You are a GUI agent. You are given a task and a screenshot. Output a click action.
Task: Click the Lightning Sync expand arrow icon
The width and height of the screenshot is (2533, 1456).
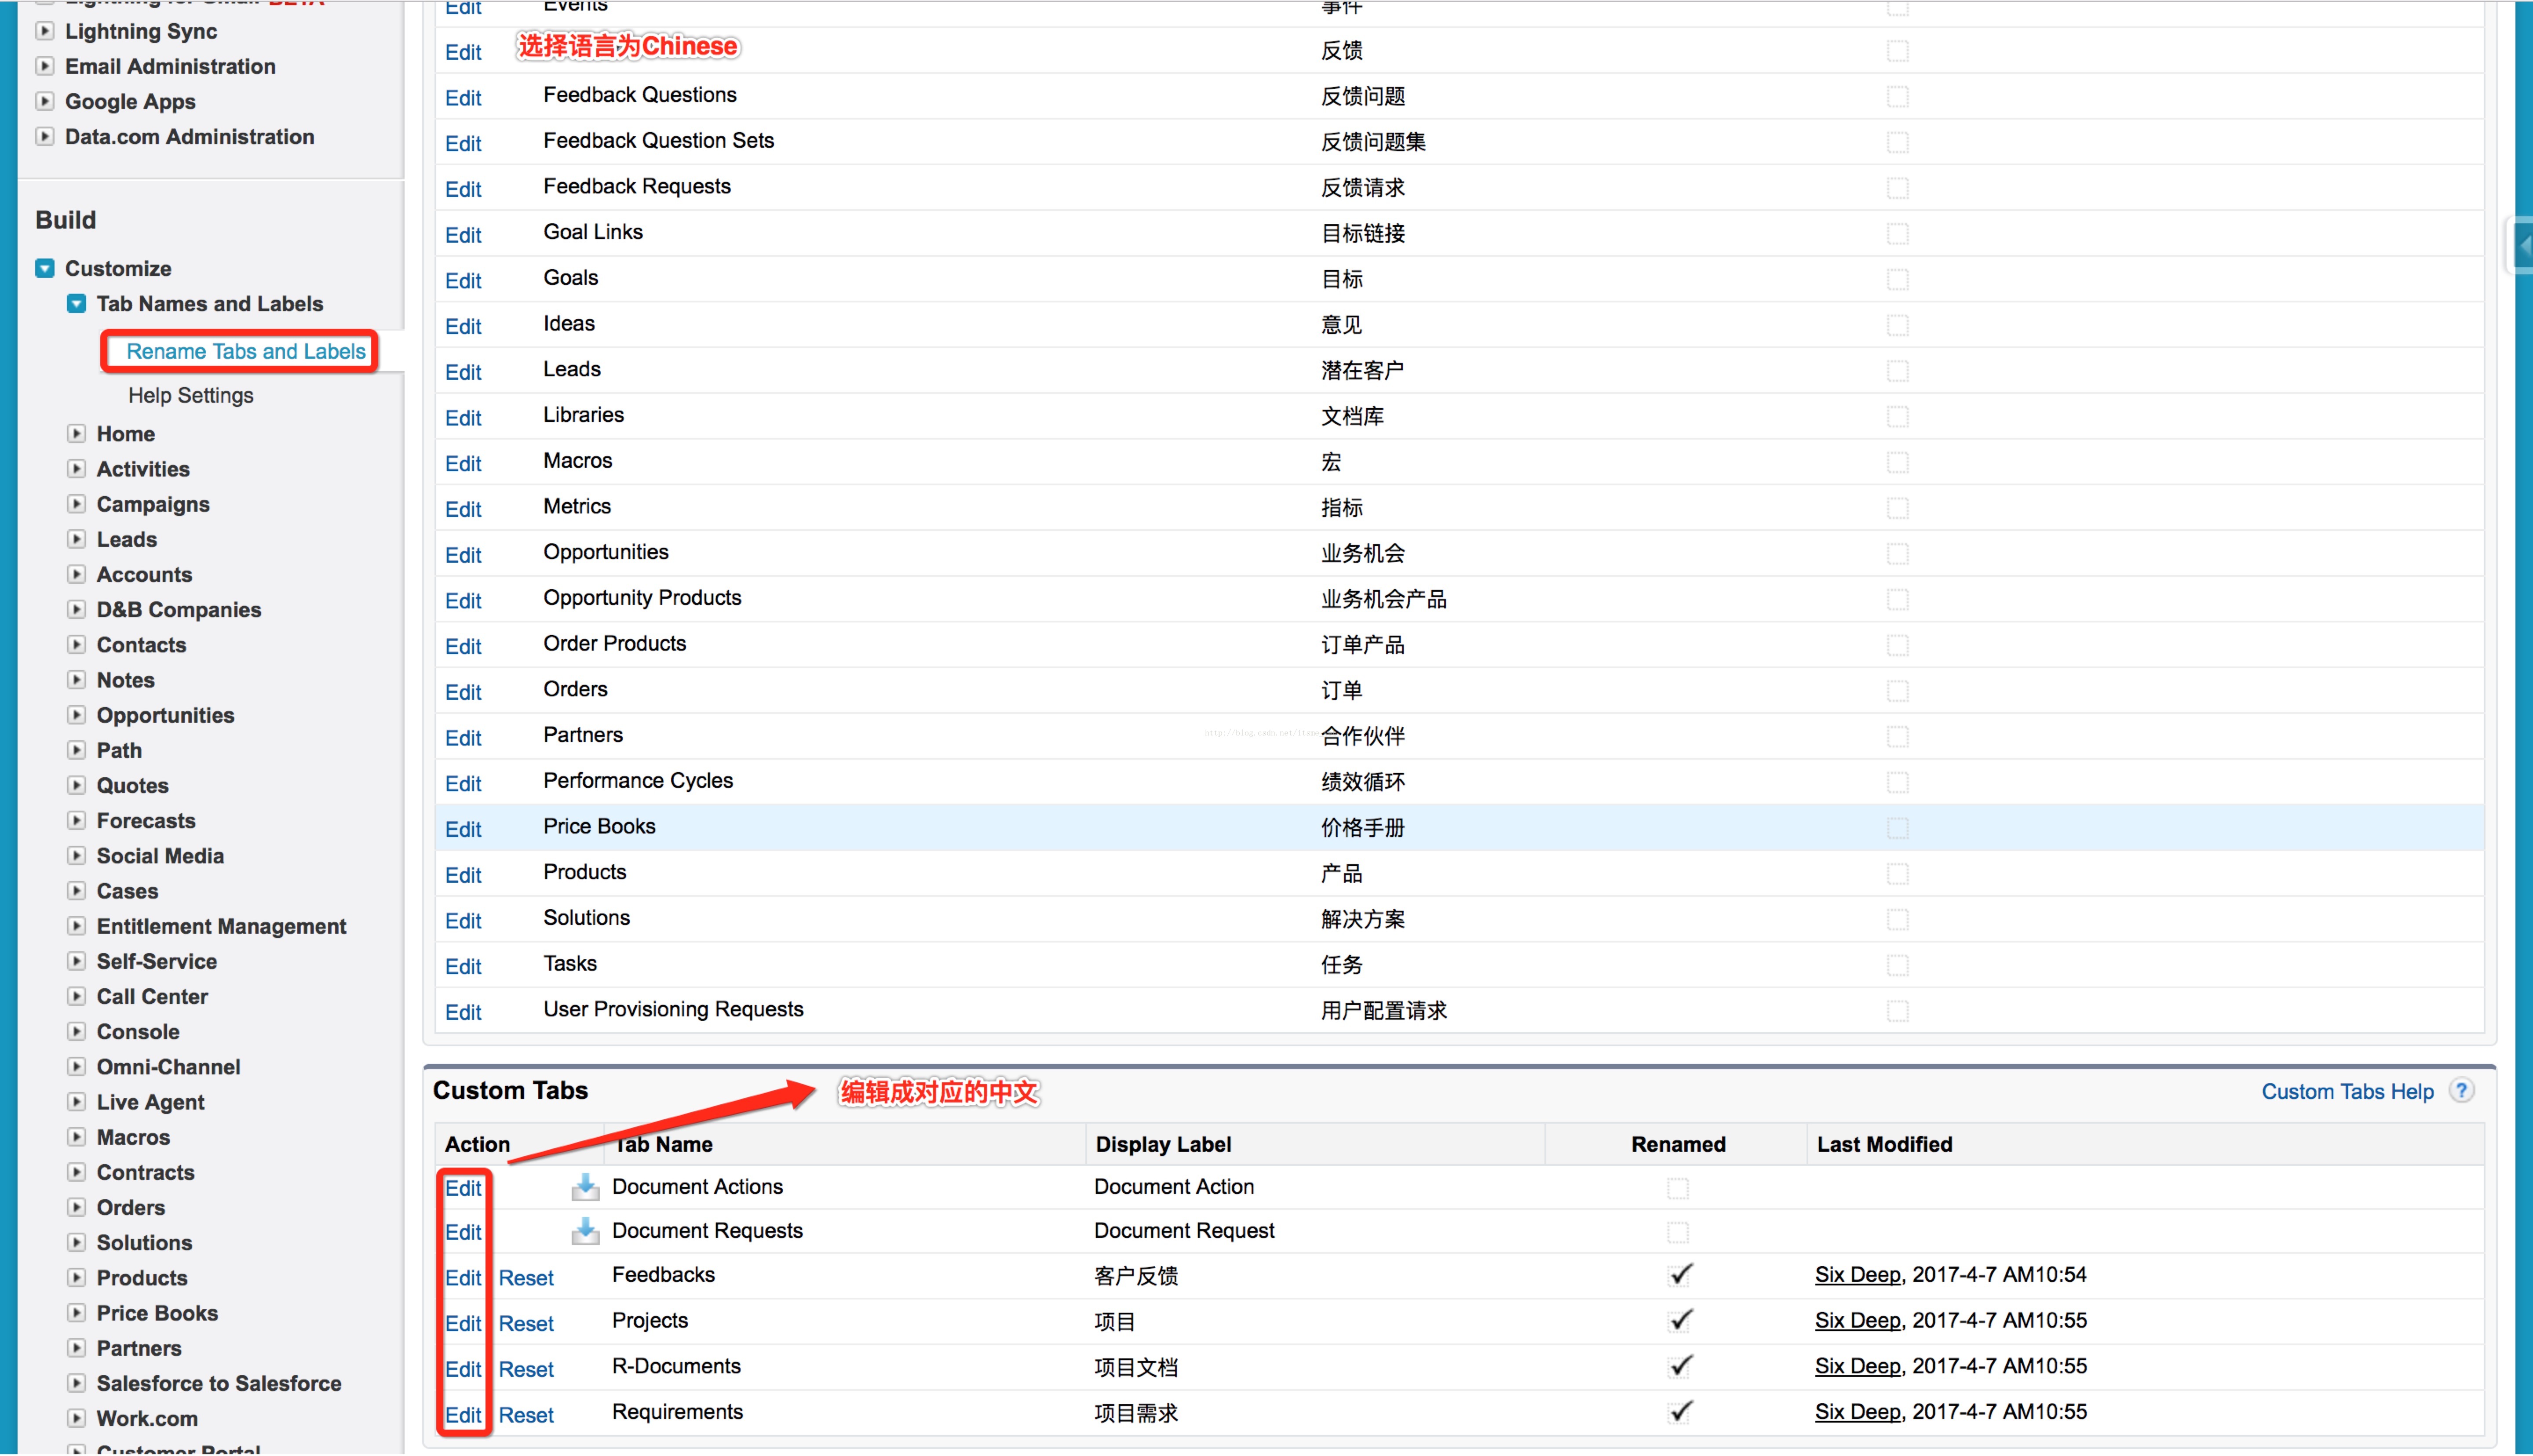coord(45,31)
